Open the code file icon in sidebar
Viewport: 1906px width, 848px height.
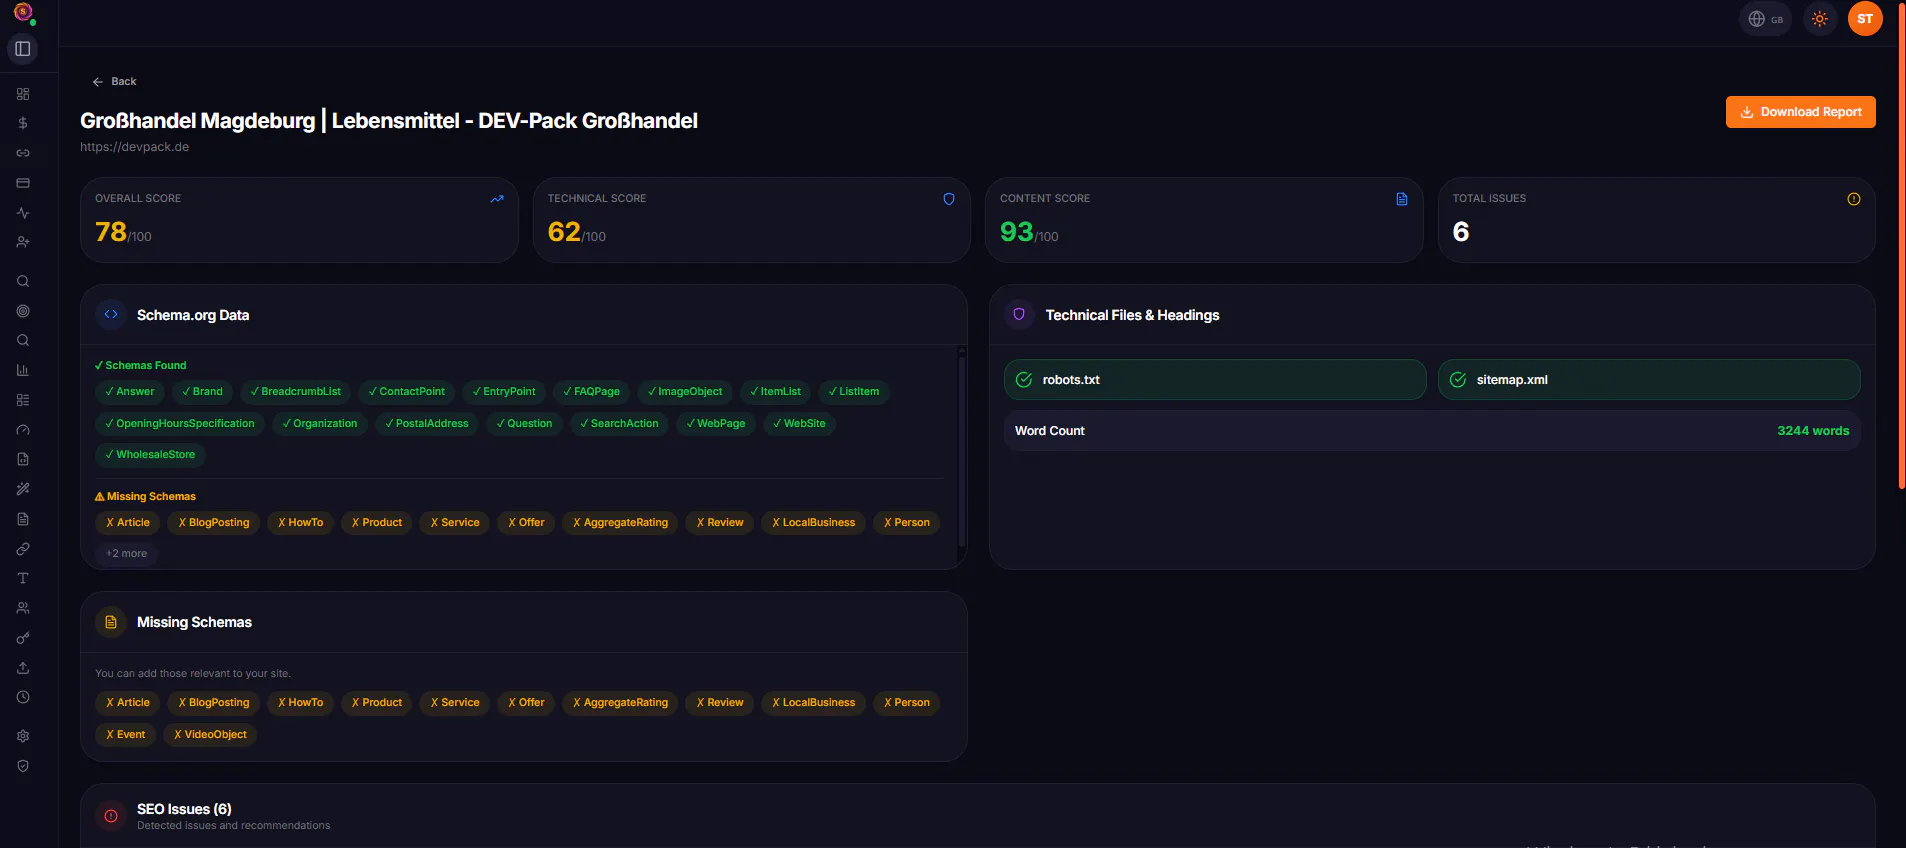[x=23, y=459]
